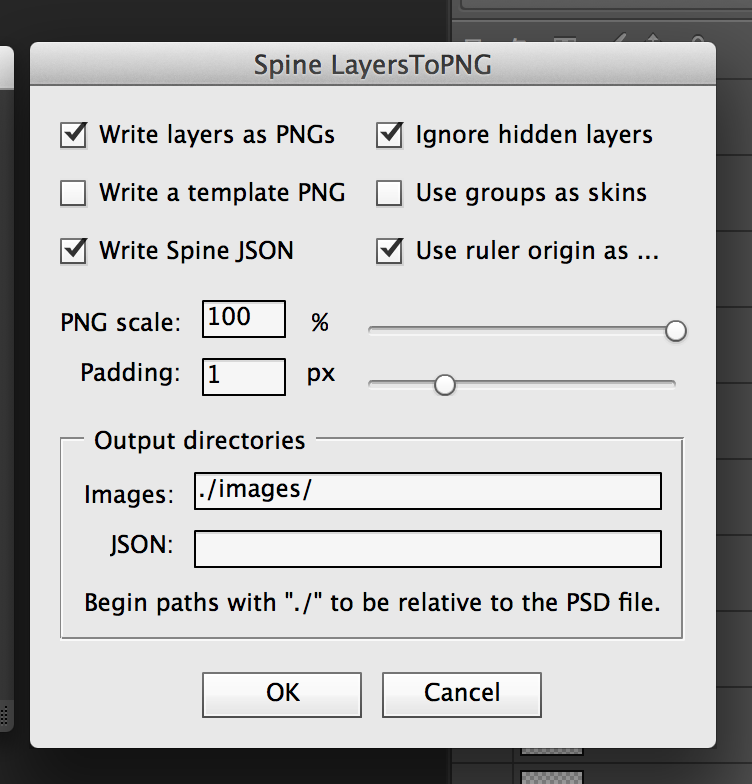Cancel the Spine LayersToPNG dialog
The width and height of the screenshot is (752, 784).
point(462,694)
